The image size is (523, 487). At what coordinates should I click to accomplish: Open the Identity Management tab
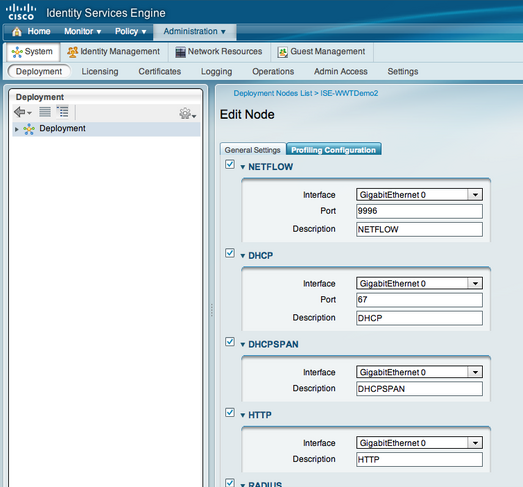pyautogui.click(x=113, y=52)
